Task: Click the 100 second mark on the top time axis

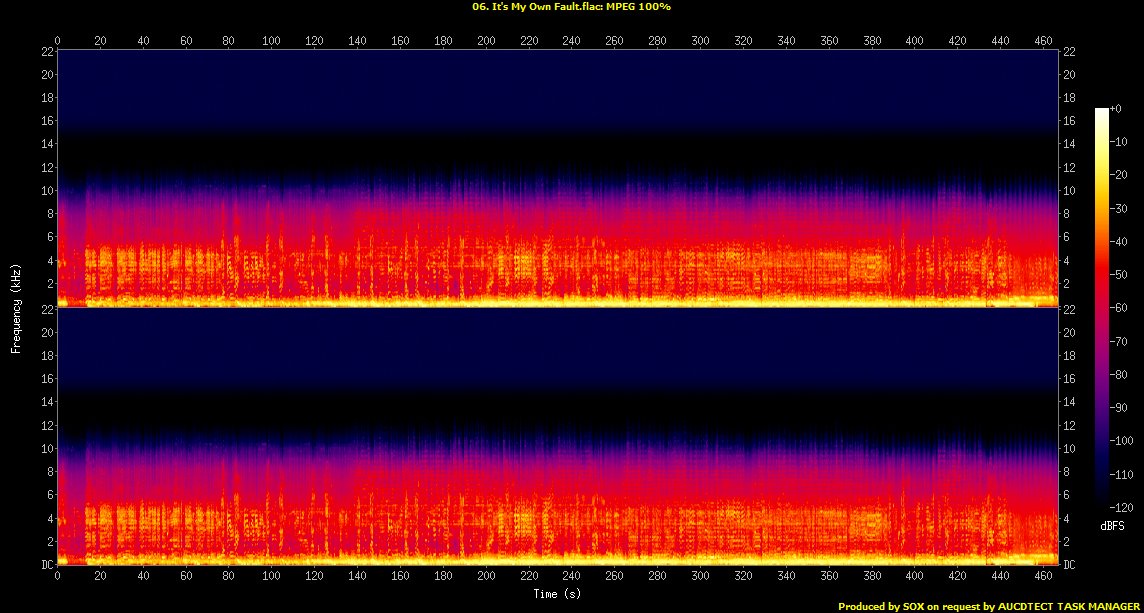Action: click(272, 41)
